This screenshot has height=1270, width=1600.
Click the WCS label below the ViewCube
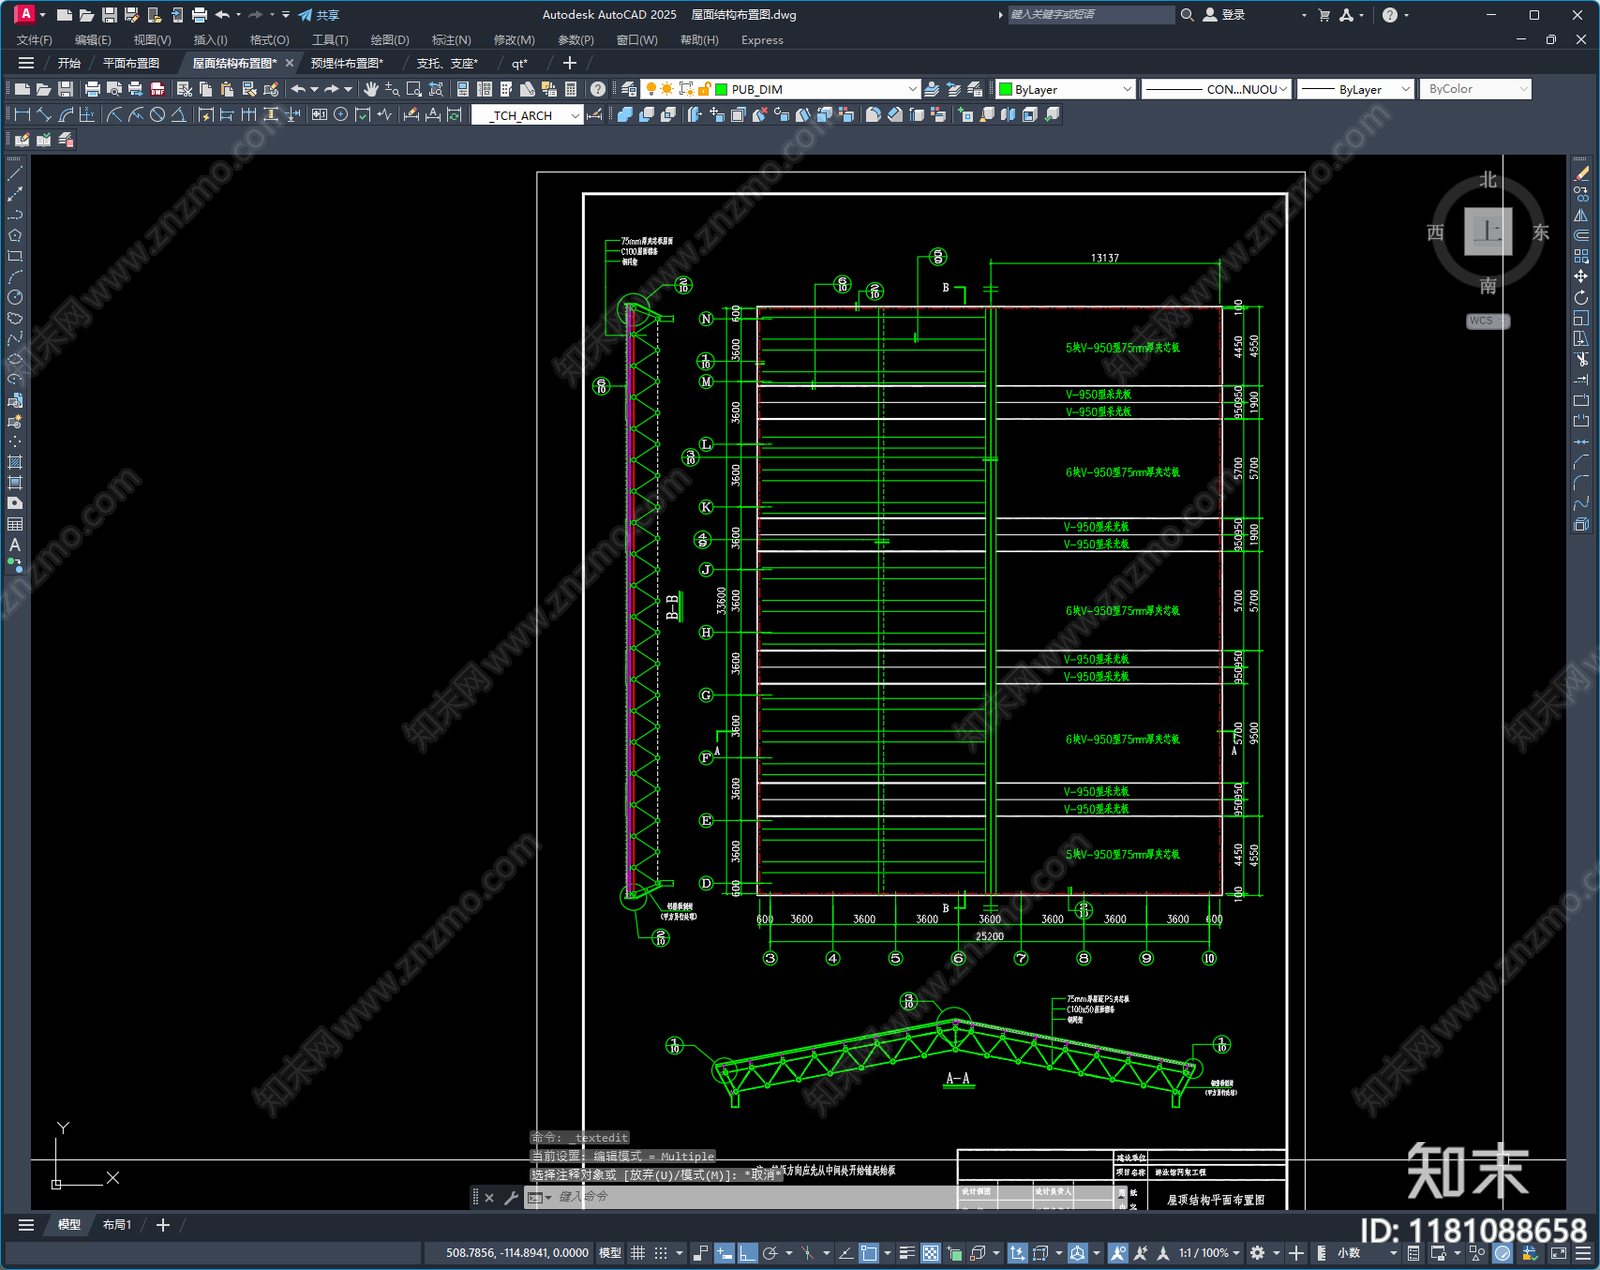point(1487,321)
